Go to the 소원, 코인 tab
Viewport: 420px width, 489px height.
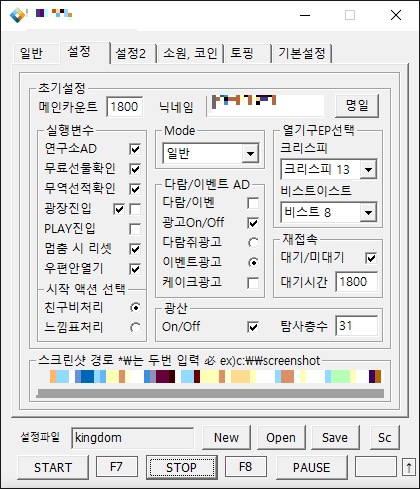coord(190,53)
